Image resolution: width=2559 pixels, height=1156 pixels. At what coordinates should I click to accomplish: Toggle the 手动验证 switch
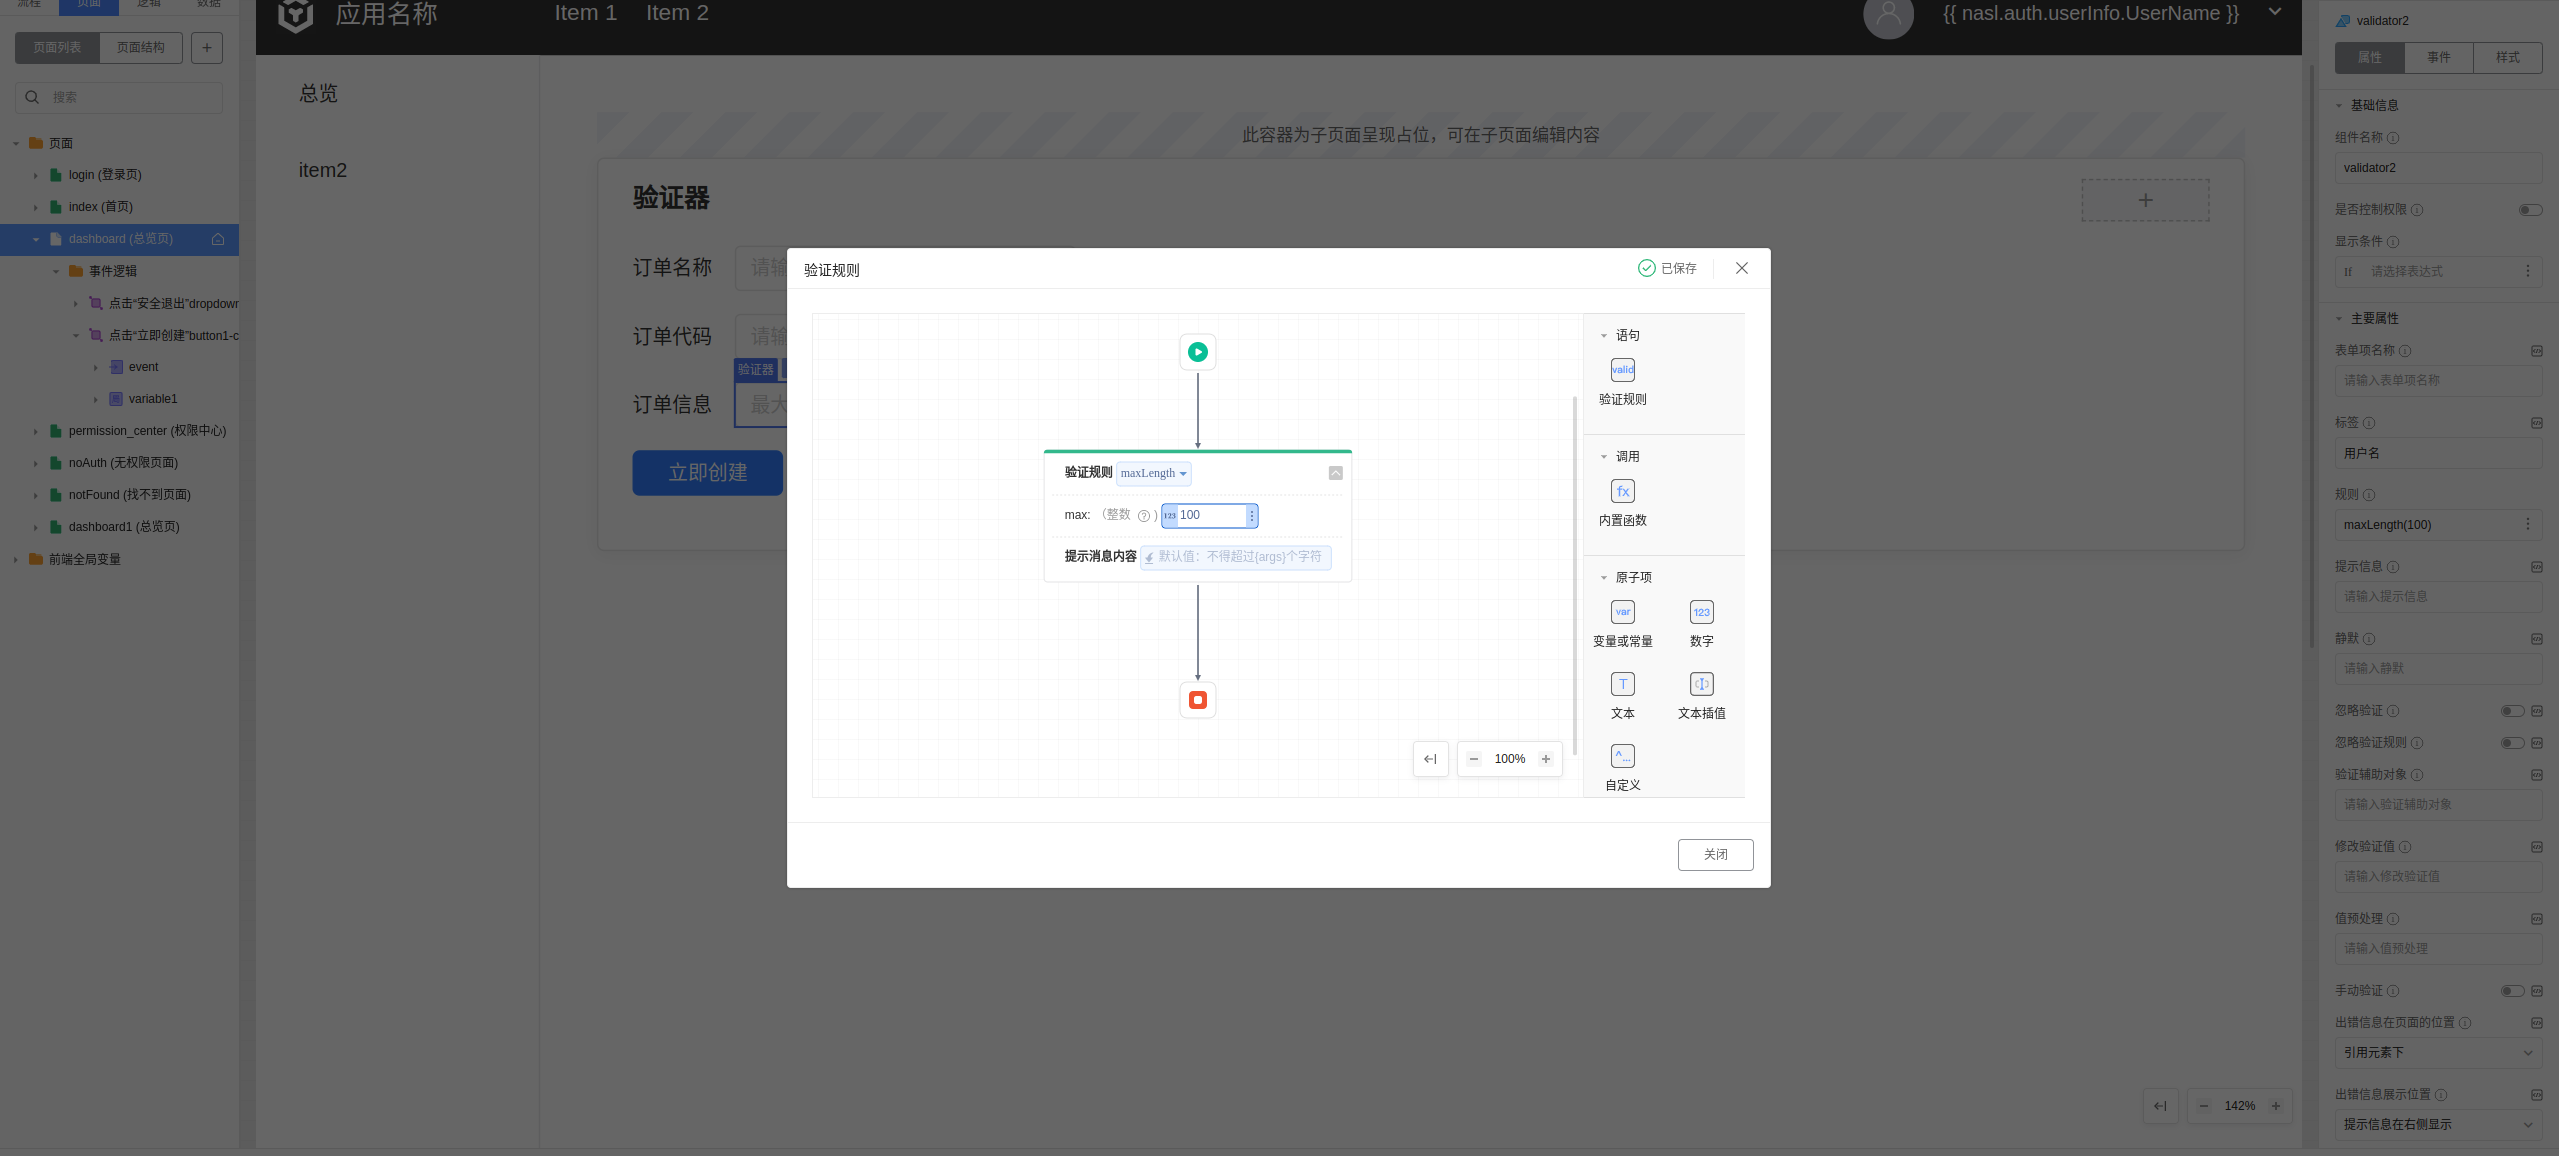(2512, 991)
